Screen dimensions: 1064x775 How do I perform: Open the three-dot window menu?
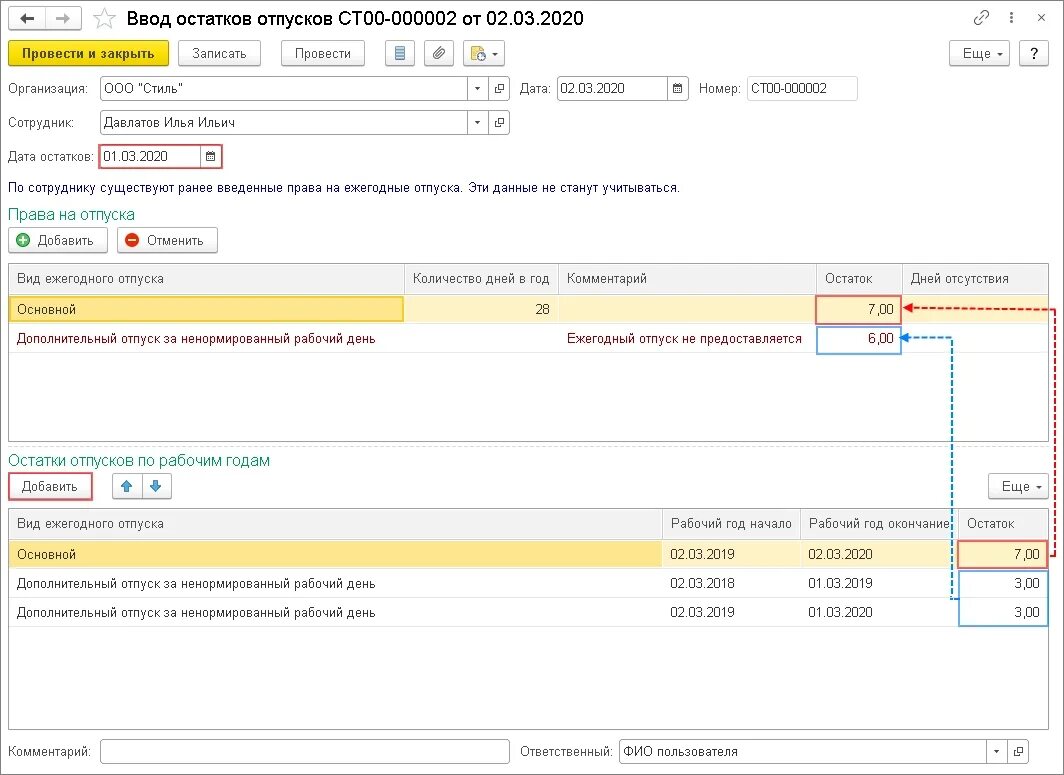pos(1011,18)
